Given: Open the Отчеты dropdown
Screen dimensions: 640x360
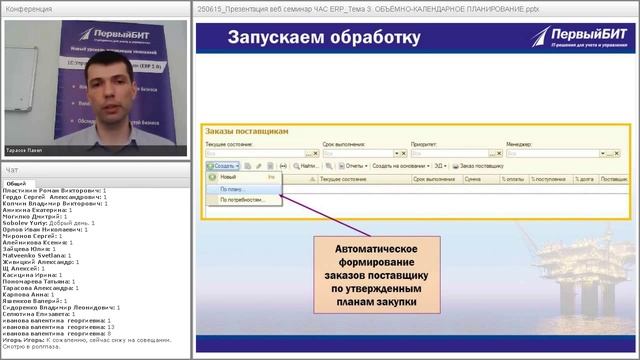Looking at the screenshot, I should [353, 166].
